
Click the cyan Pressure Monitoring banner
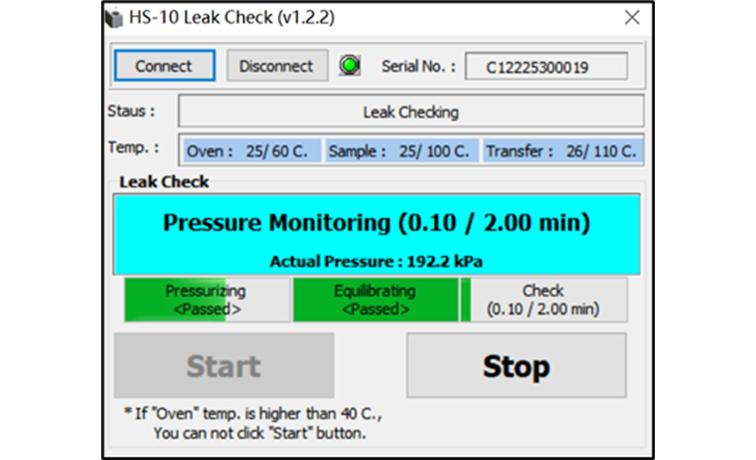(x=377, y=234)
